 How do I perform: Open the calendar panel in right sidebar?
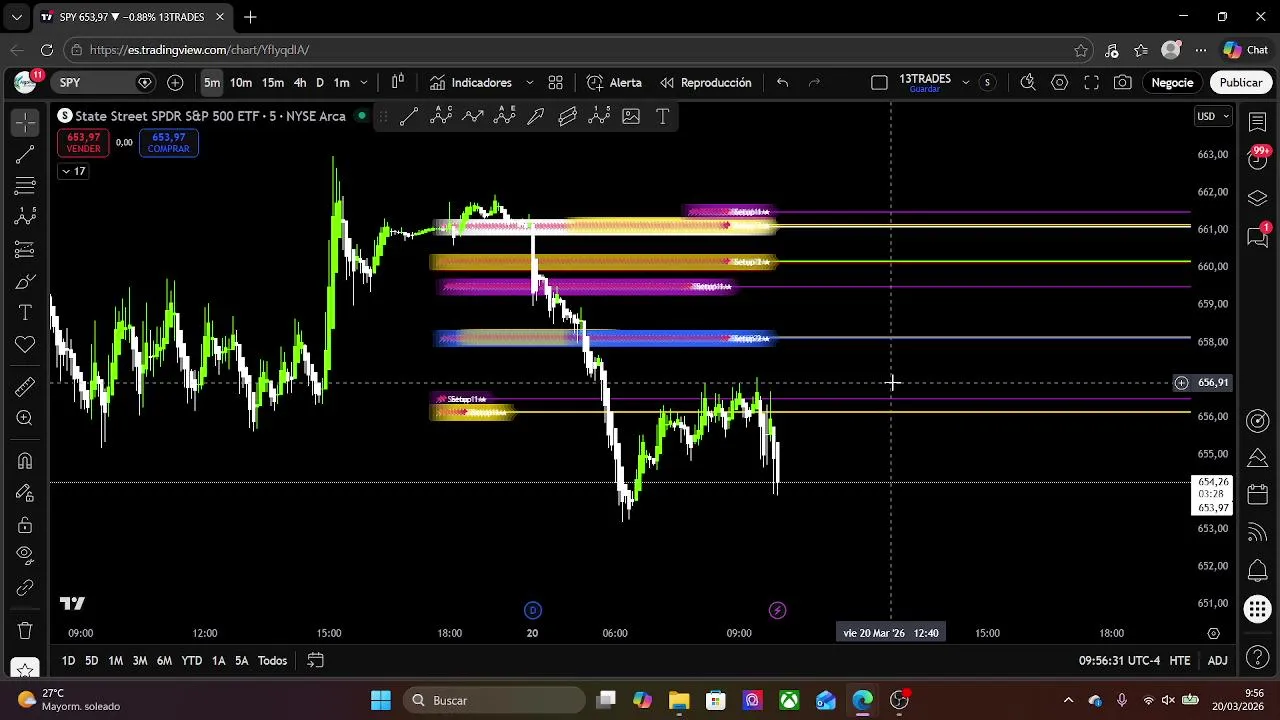1258,495
